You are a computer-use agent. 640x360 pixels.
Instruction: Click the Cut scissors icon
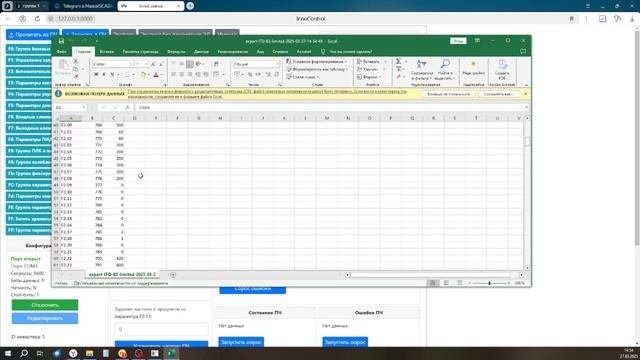[76, 61]
